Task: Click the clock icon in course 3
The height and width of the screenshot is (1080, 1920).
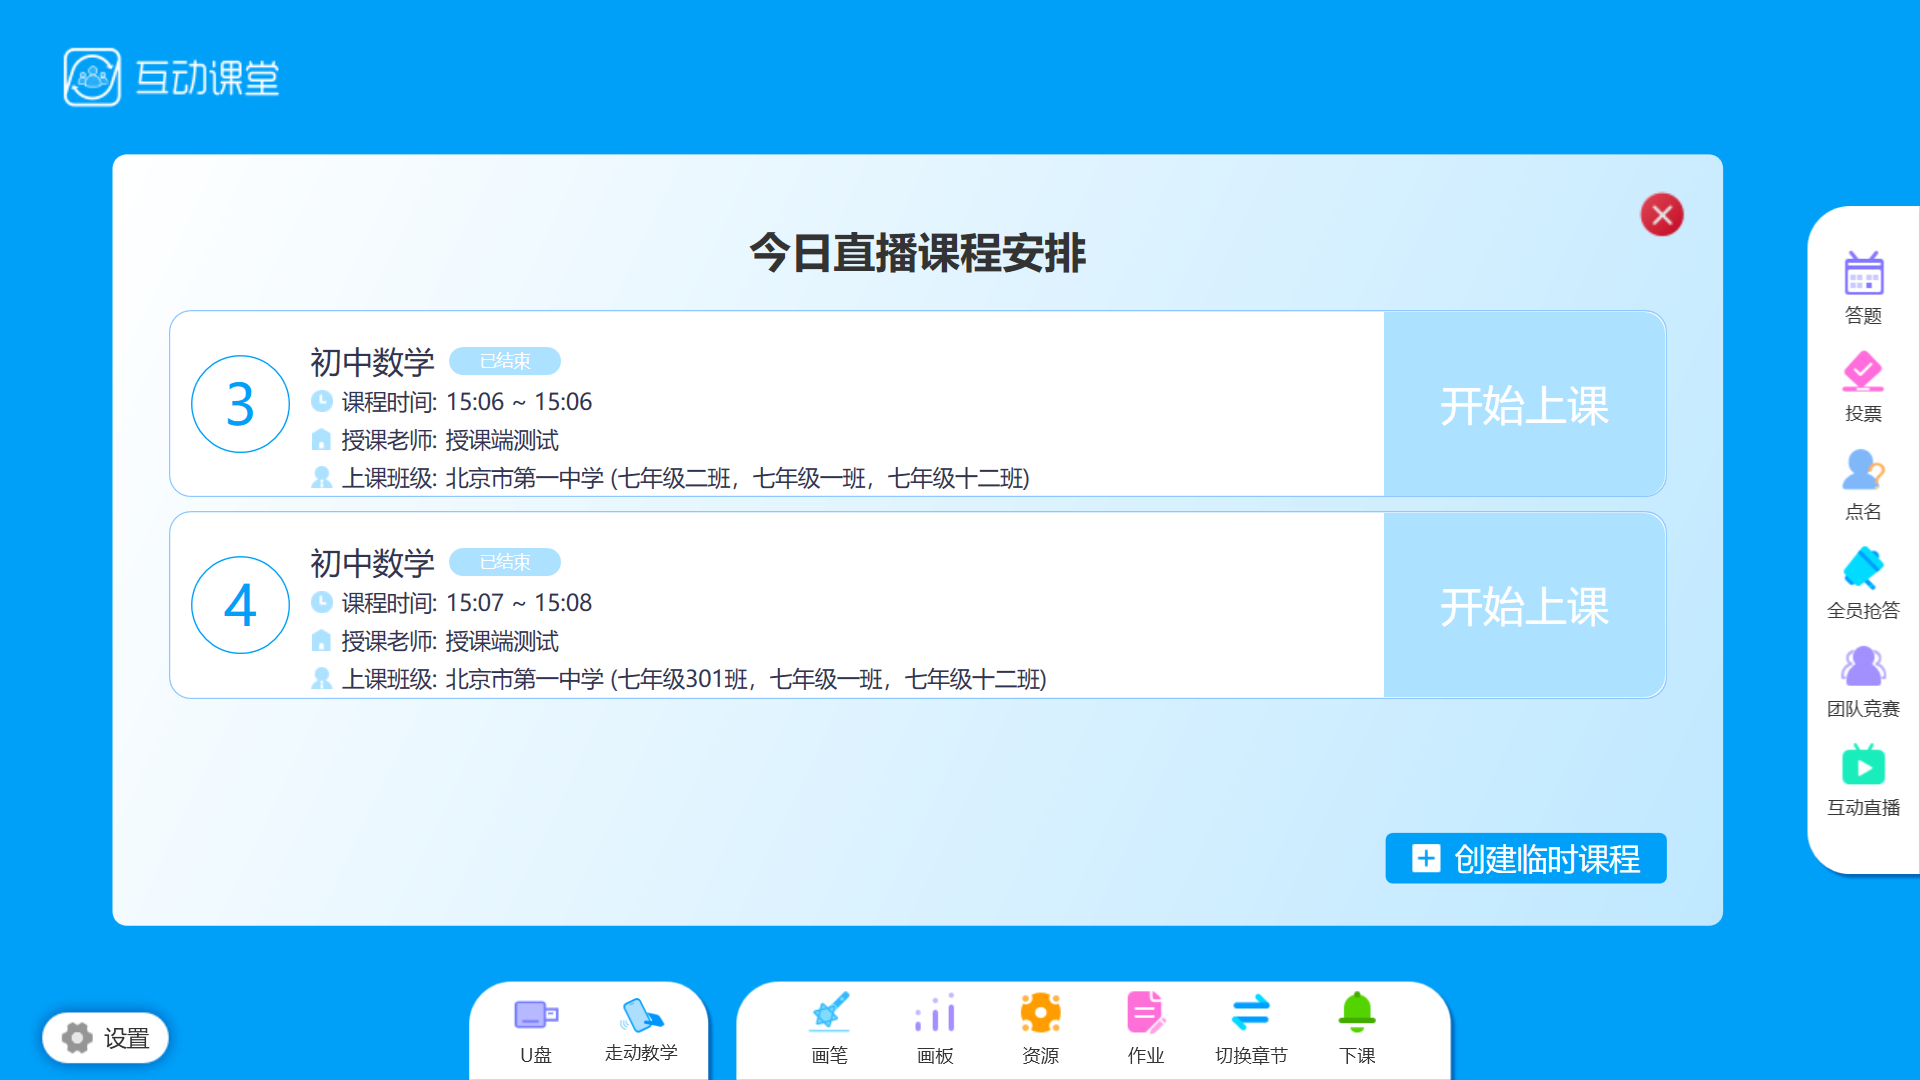Action: coord(321,401)
